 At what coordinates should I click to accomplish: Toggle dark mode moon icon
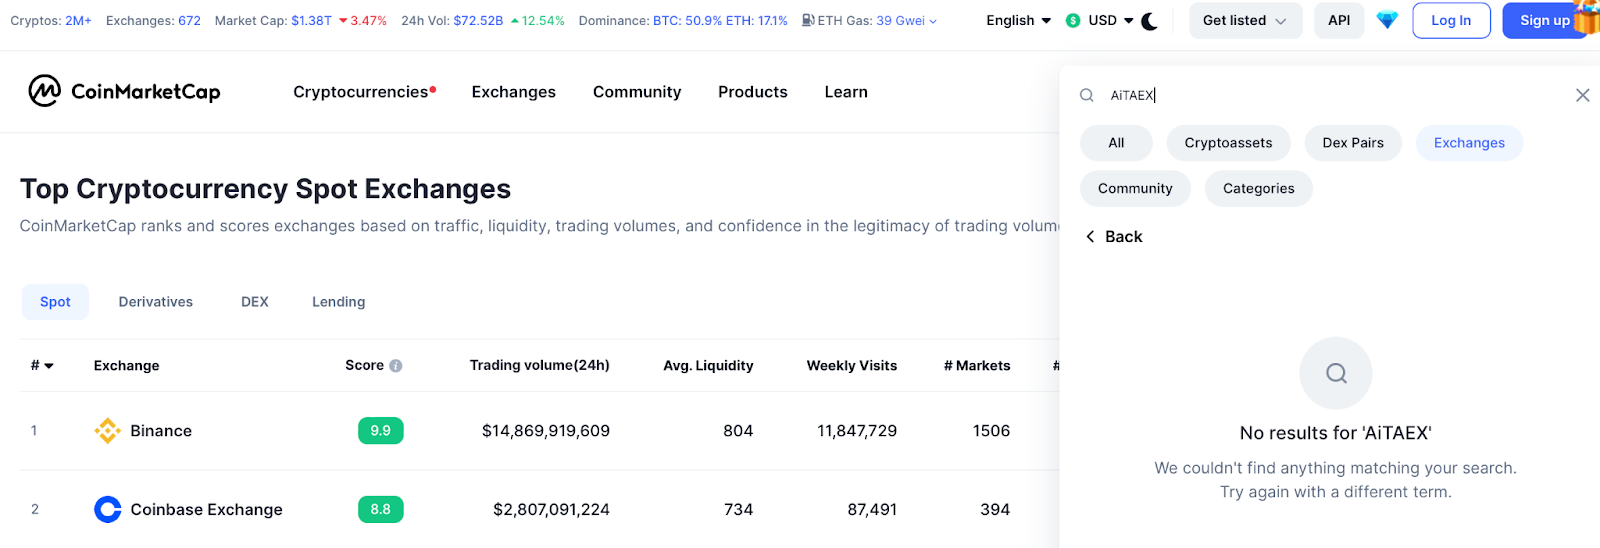tap(1150, 21)
